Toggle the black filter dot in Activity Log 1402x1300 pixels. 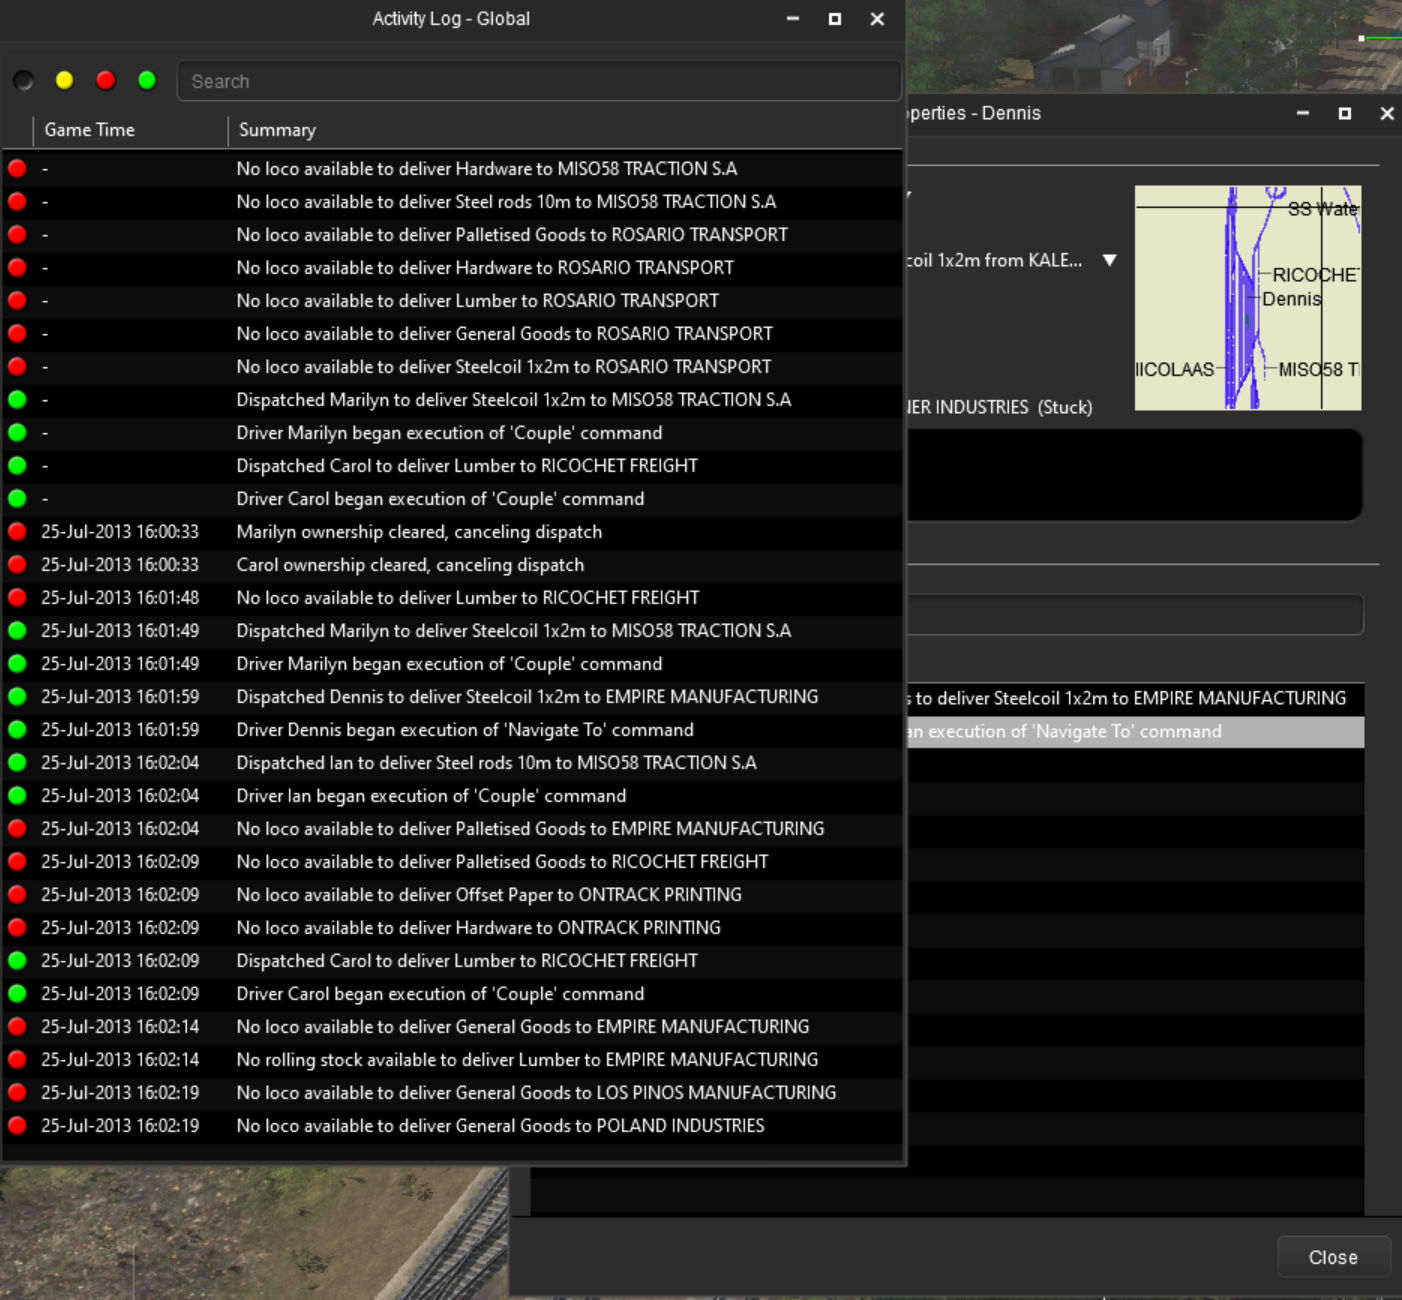24,81
